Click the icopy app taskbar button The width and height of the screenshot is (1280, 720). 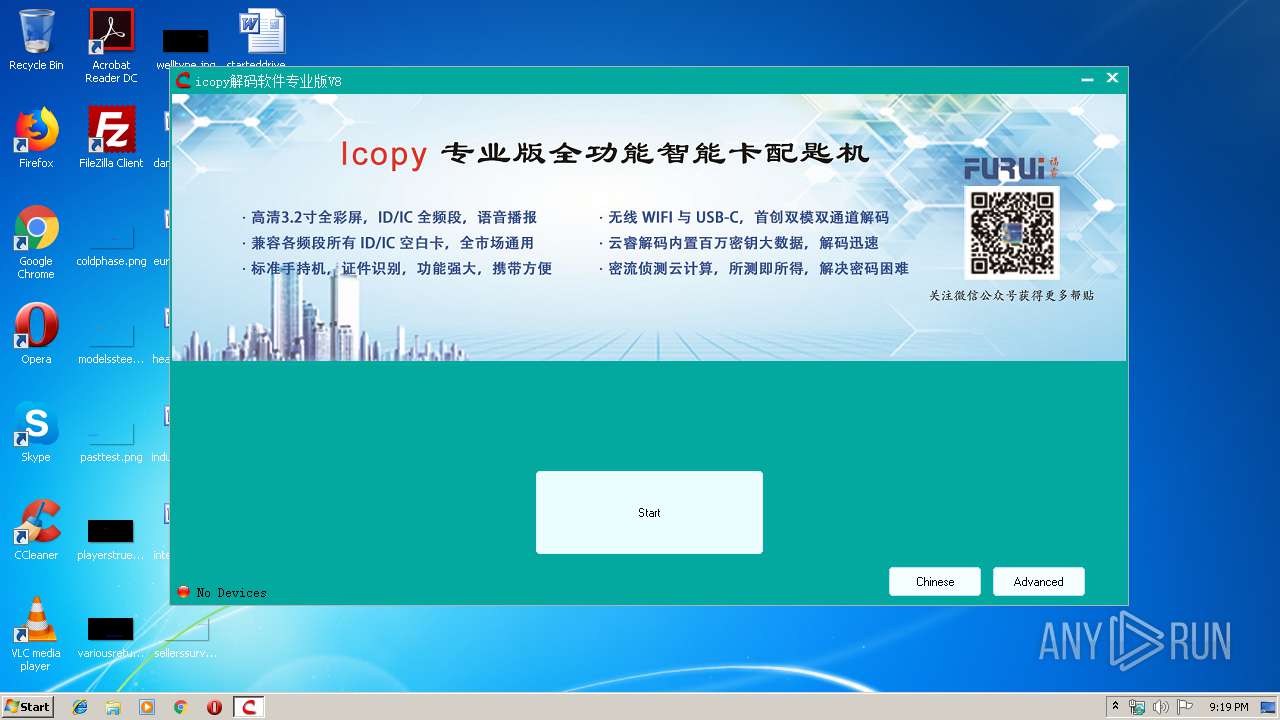point(249,707)
